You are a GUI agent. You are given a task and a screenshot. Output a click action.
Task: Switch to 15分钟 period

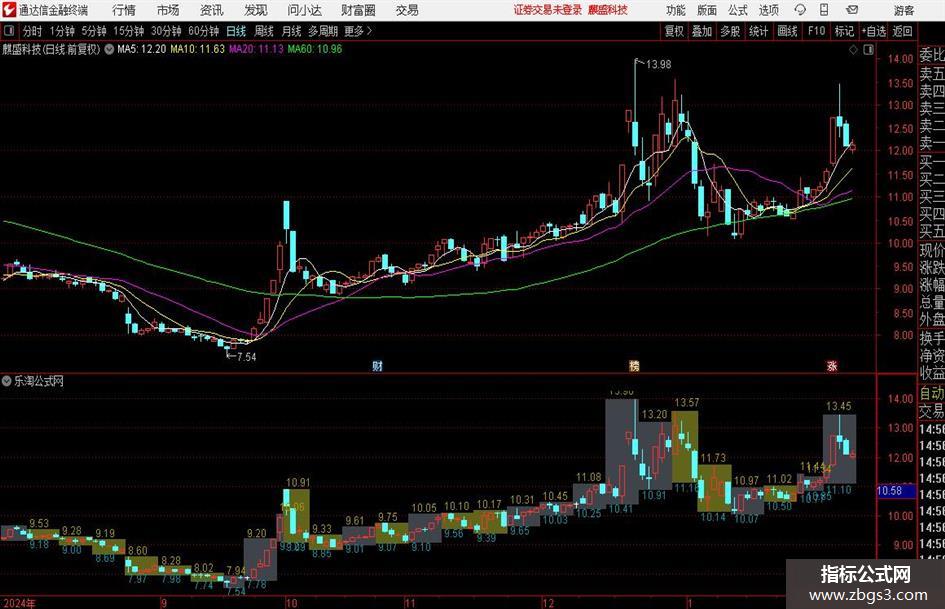[x=129, y=31]
